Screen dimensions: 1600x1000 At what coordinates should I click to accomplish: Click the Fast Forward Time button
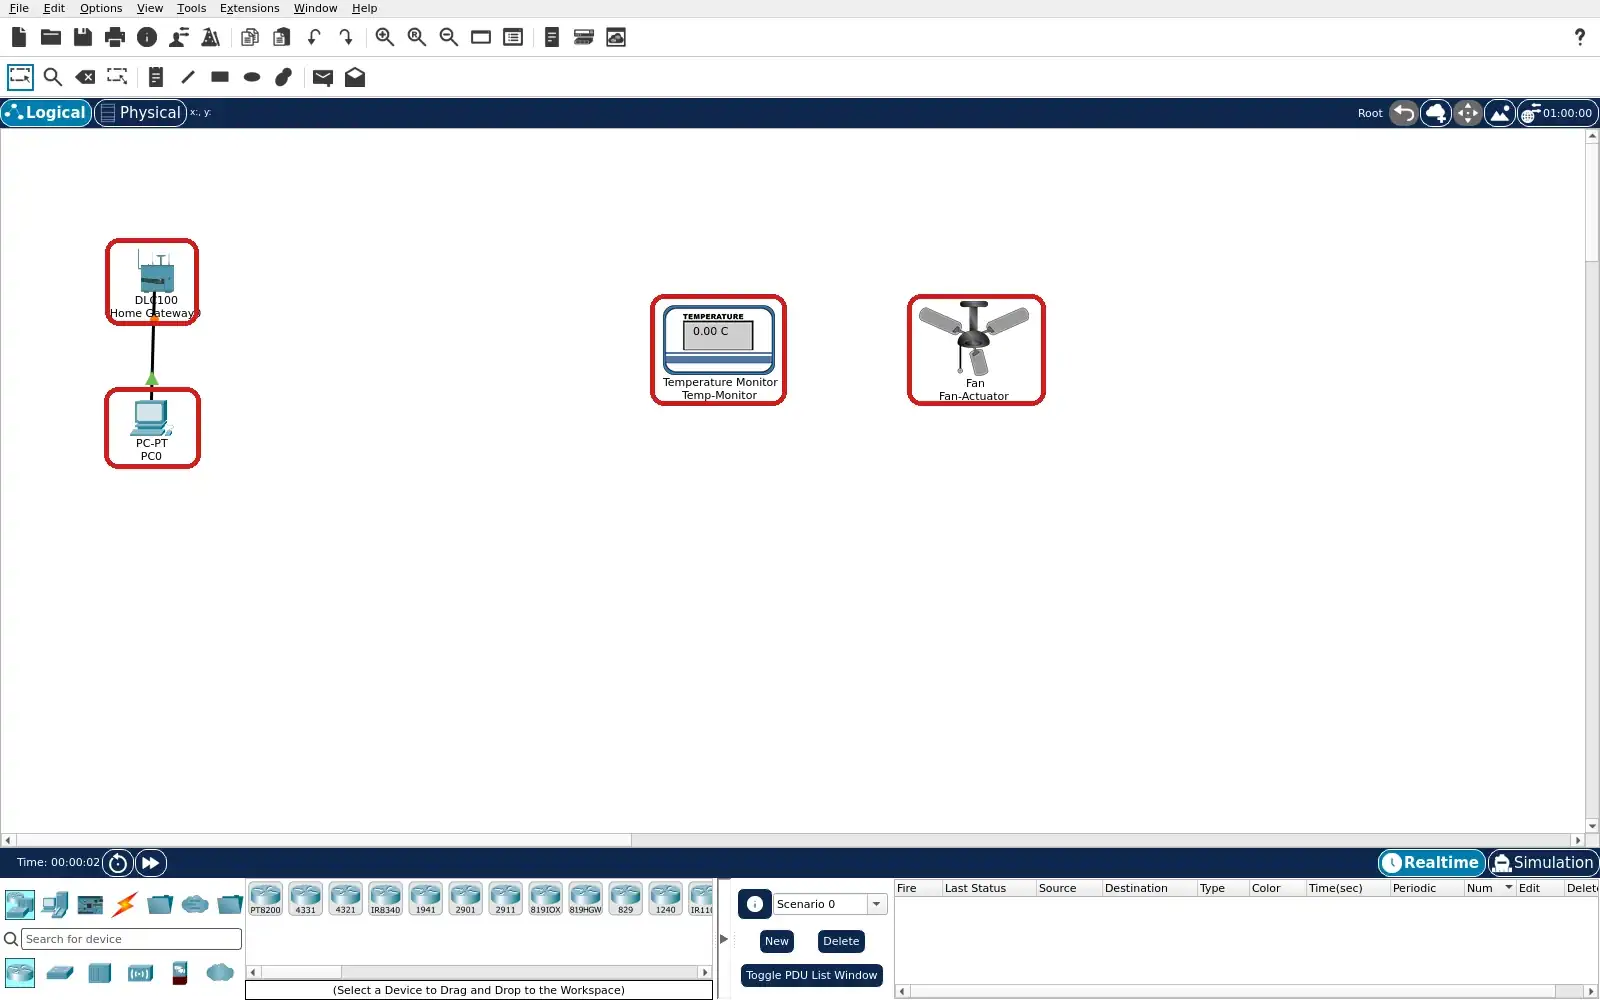(x=151, y=863)
